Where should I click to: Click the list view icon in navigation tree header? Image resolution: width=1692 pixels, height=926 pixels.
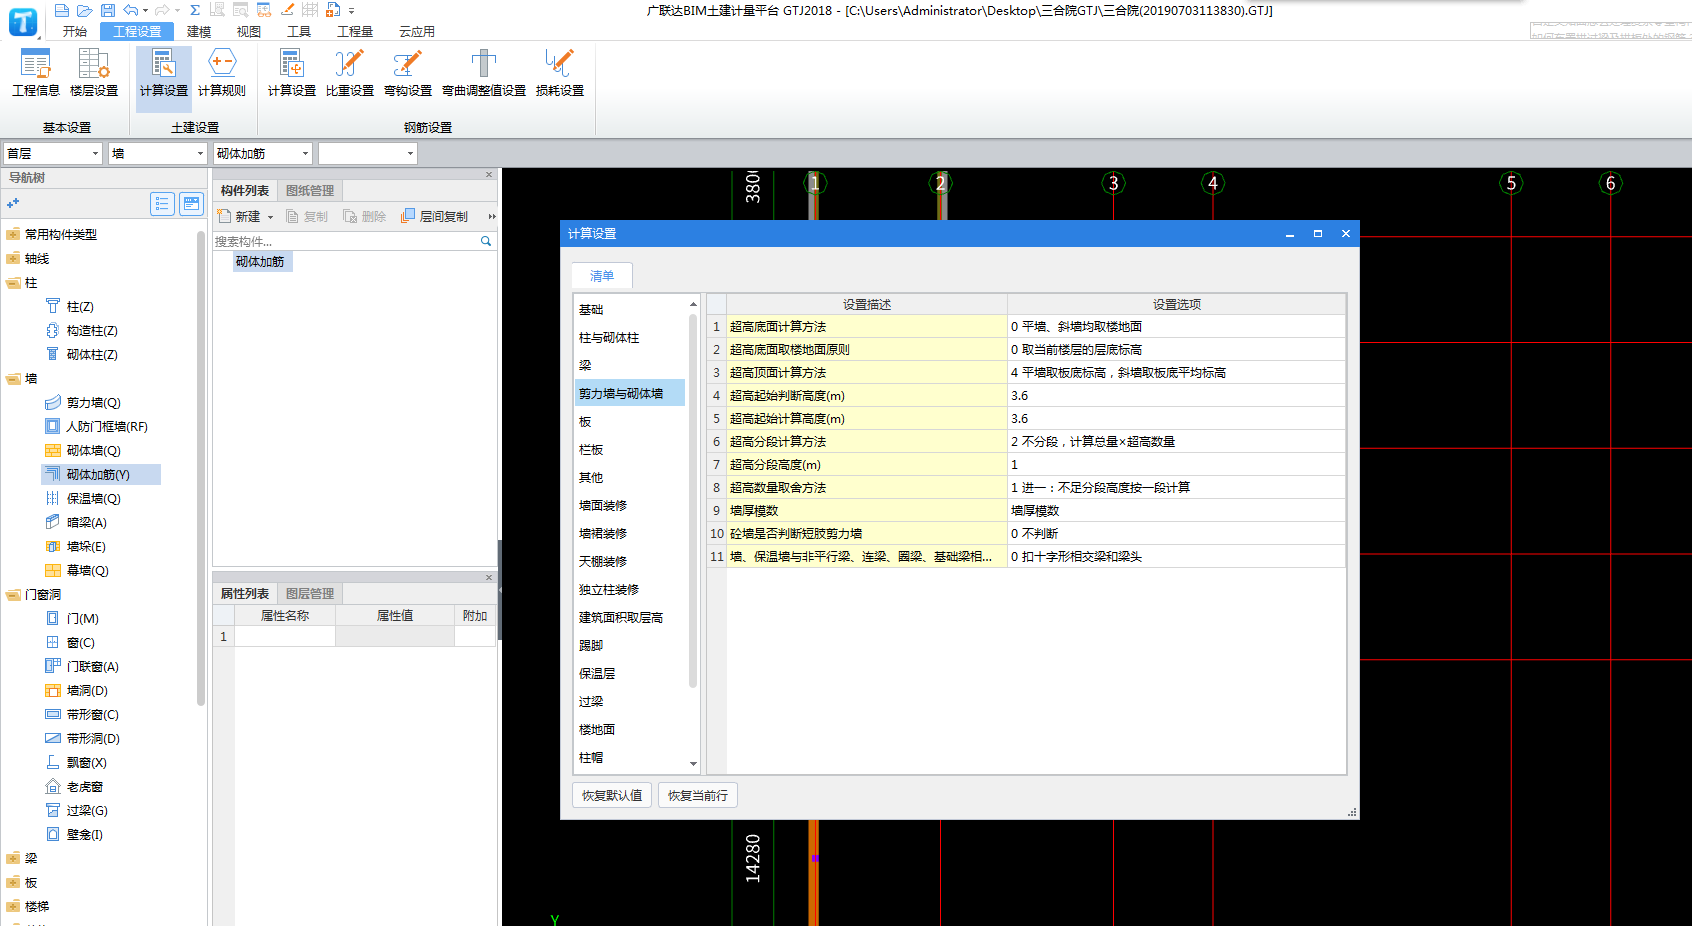point(162,204)
